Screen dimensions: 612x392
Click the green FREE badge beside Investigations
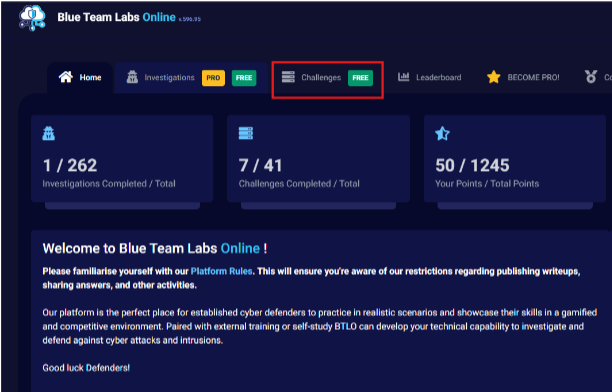[x=244, y=78]
